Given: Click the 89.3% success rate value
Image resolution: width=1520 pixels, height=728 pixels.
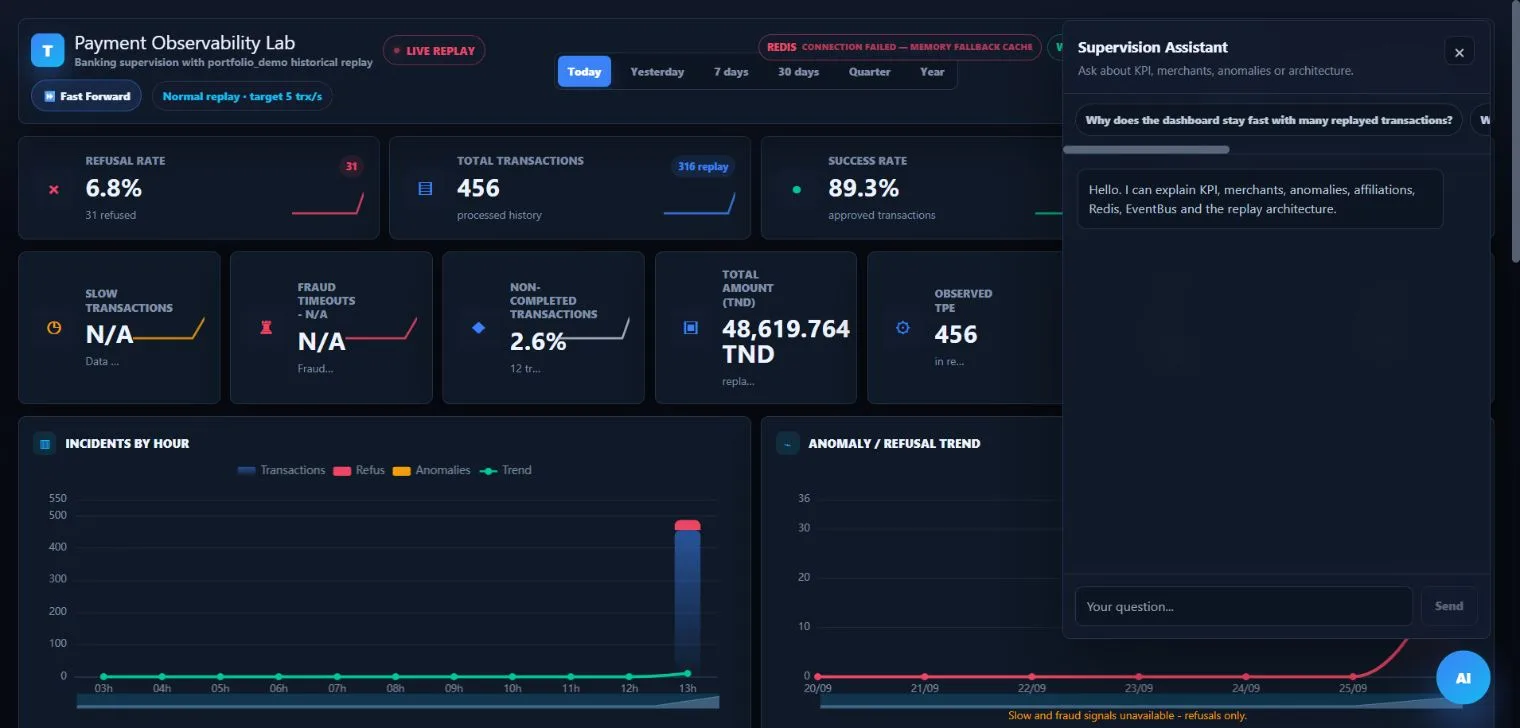Looking at the screenshot, I should click(863, 188).
